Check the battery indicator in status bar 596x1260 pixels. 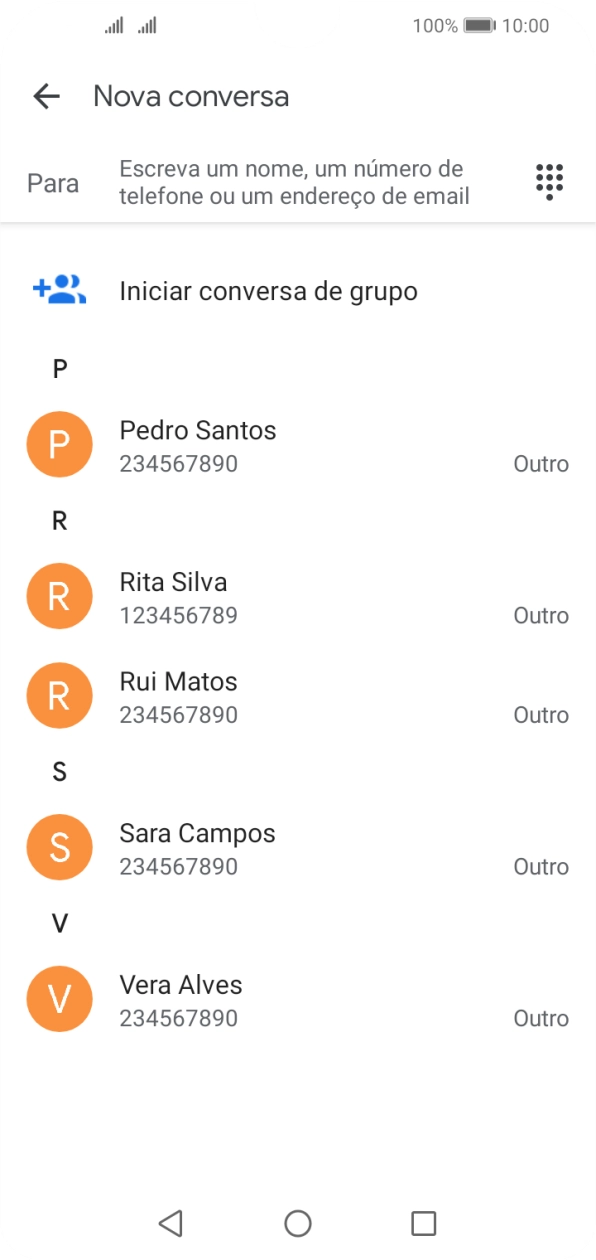pos(477,27)
